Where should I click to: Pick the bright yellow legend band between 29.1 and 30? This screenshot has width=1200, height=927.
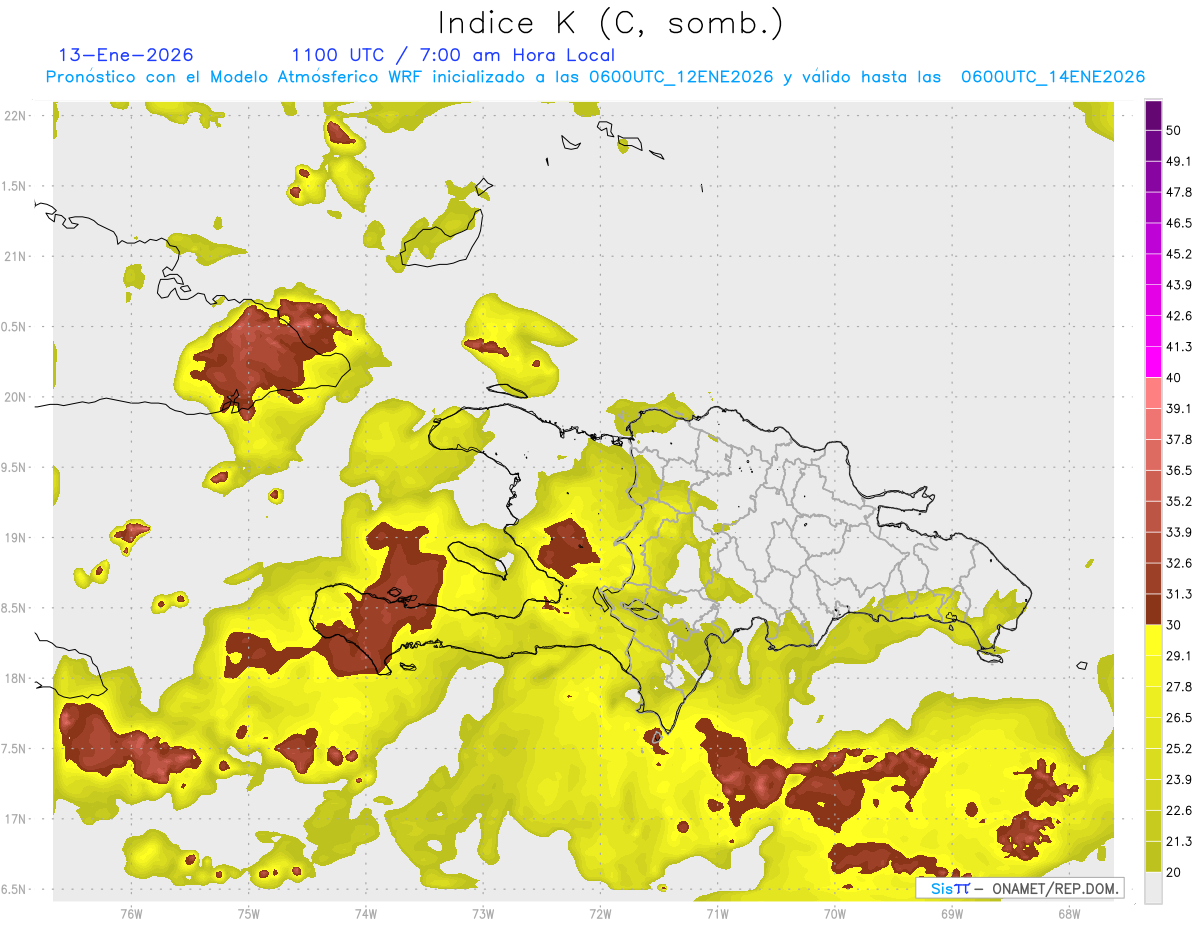point(1154,640)
